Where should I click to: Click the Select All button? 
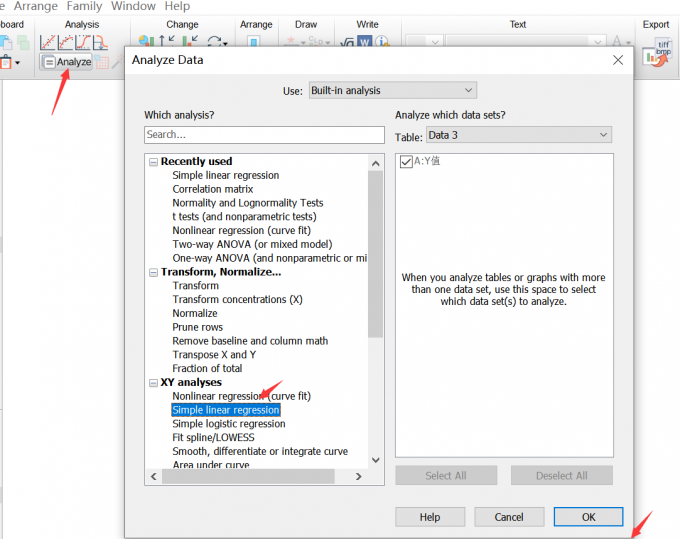point(446,476)
